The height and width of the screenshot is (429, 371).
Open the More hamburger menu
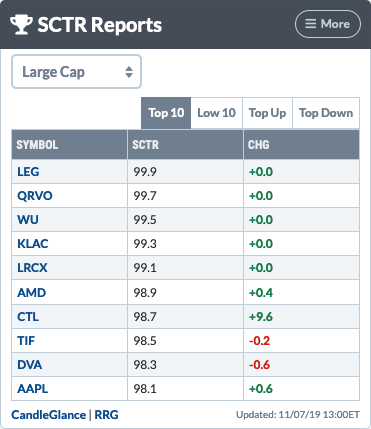328,24
